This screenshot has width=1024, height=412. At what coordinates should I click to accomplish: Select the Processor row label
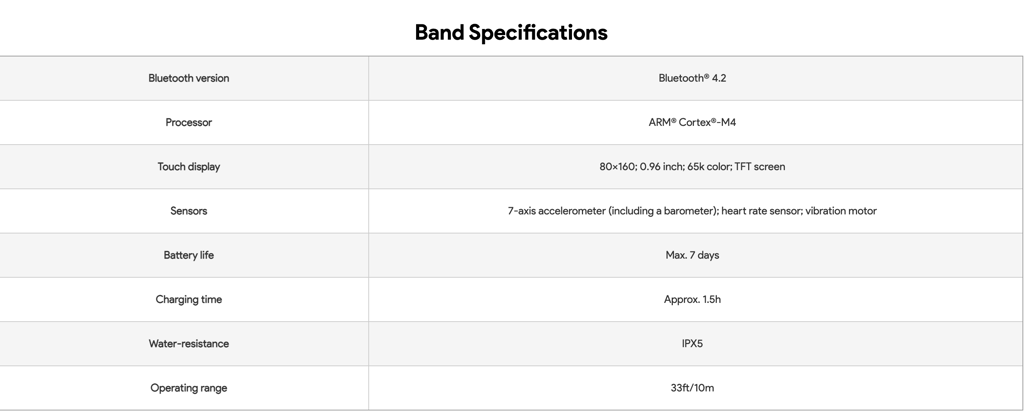click(x=189, y=122)
